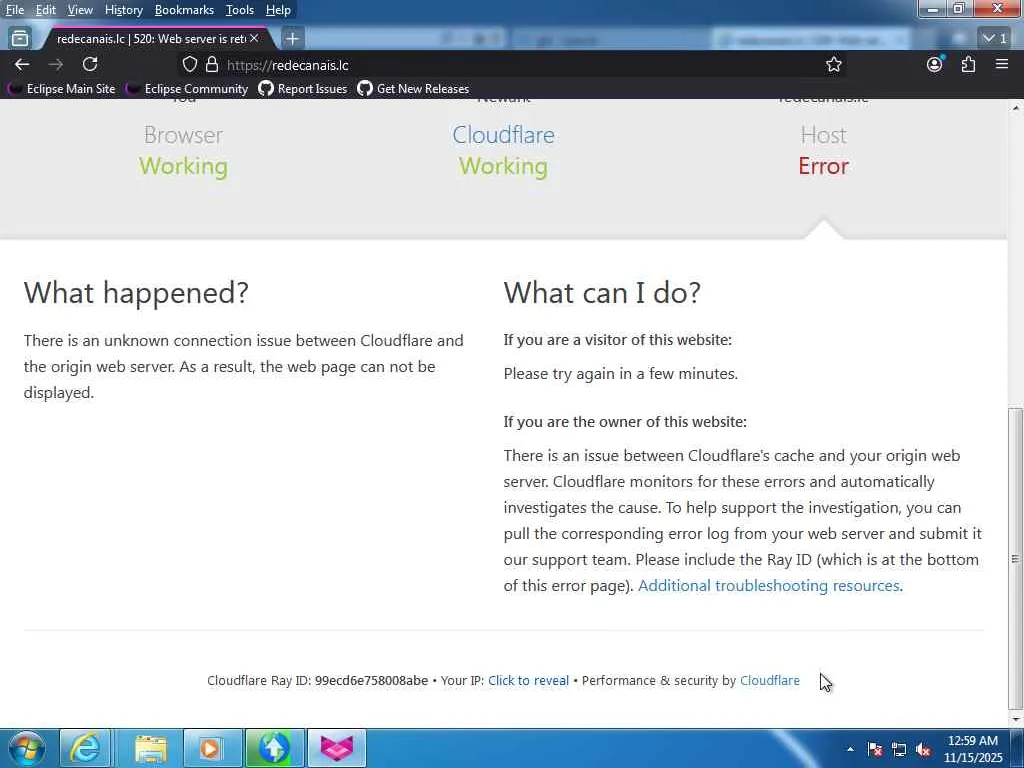Image resolution: width=1024 pixels, height=768 pixels.
Task: Restore down the browser window
Action: pyautogui.click(x=959, y=9)
